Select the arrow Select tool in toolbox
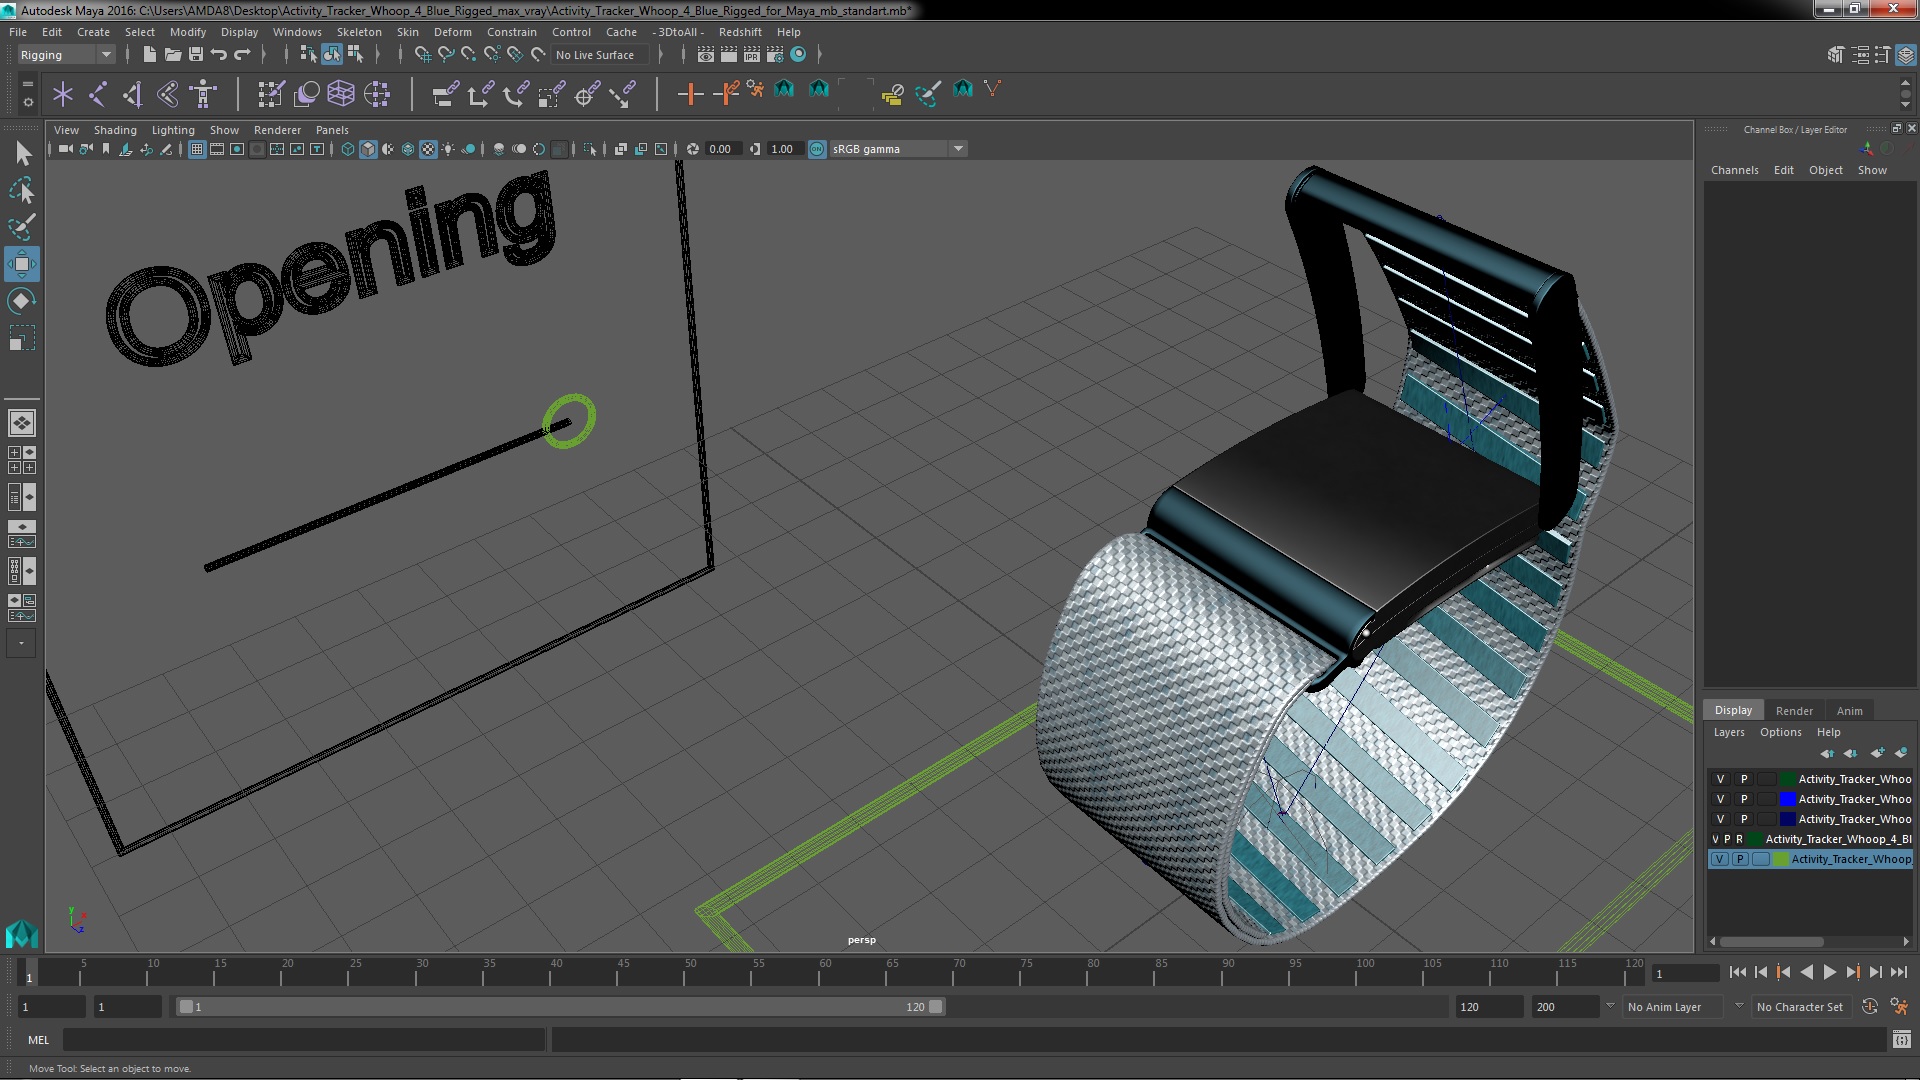 [x=22, y=153]
